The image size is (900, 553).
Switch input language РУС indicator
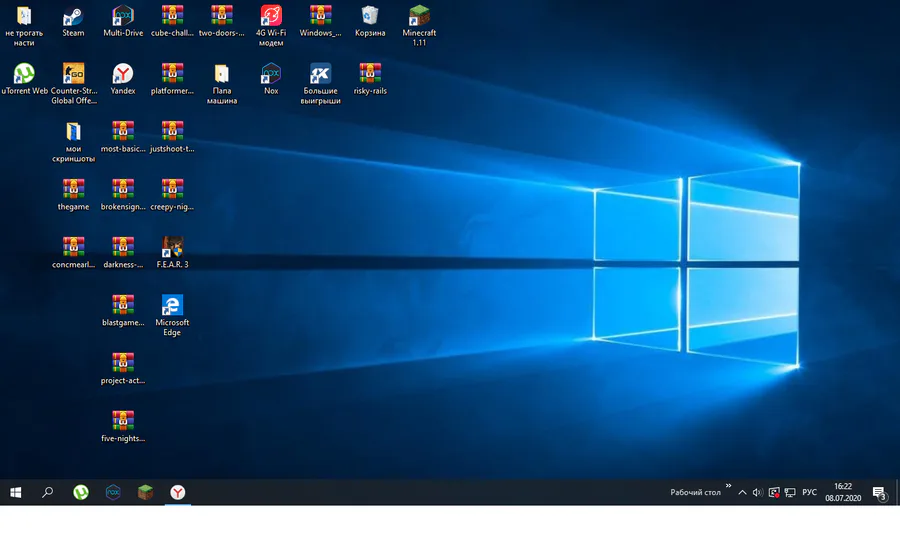[x=809, y=493]
